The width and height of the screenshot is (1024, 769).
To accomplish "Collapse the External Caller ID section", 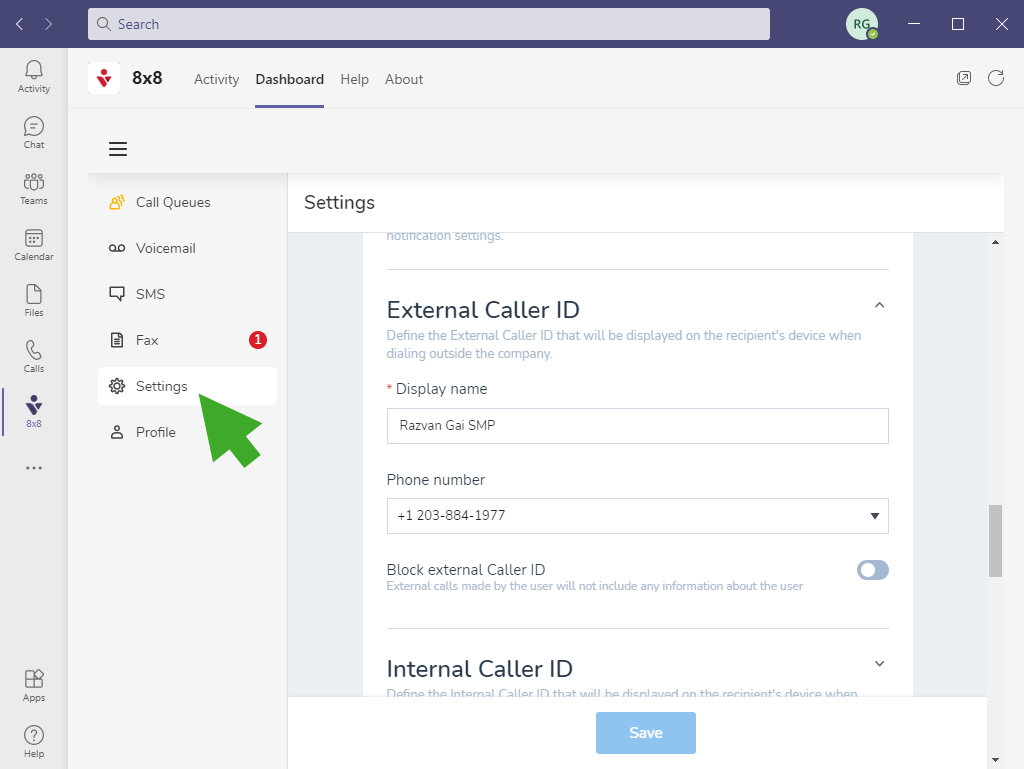I will (x=879, y=305).
